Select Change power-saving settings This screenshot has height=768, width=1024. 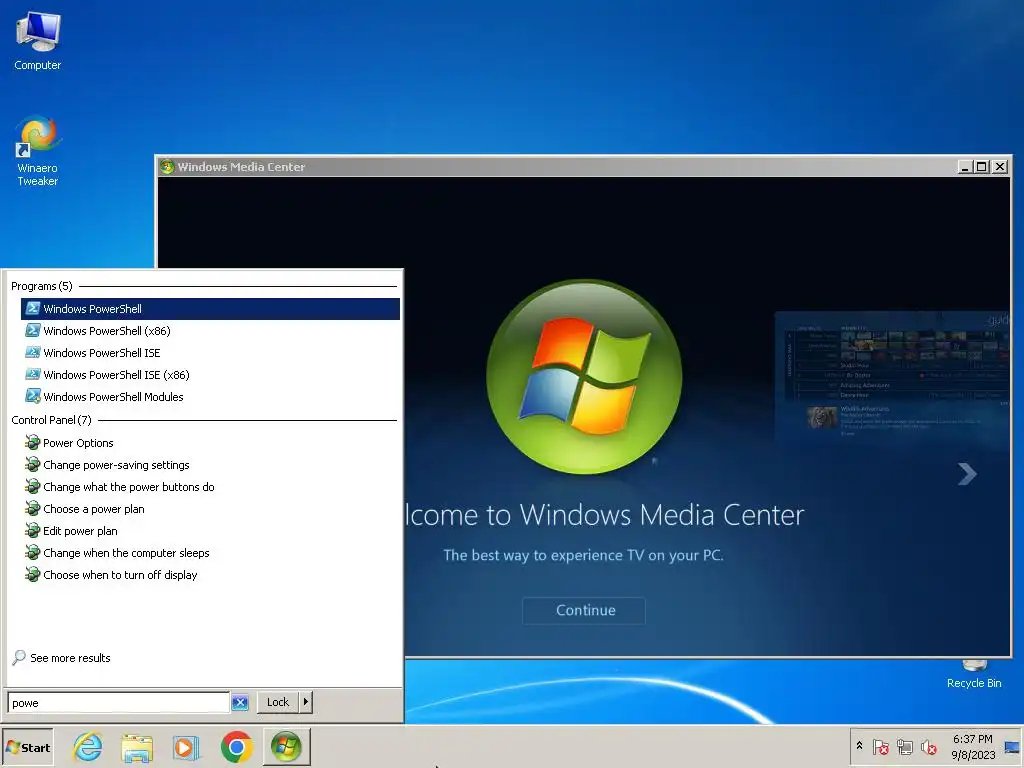pyautogui.click(x=210, y=465)
